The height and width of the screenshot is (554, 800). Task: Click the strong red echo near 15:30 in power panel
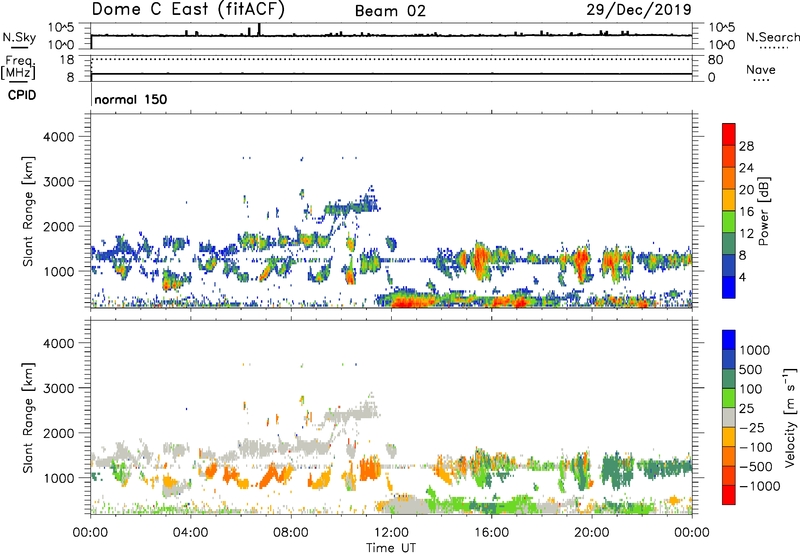[x=480, y=259]
